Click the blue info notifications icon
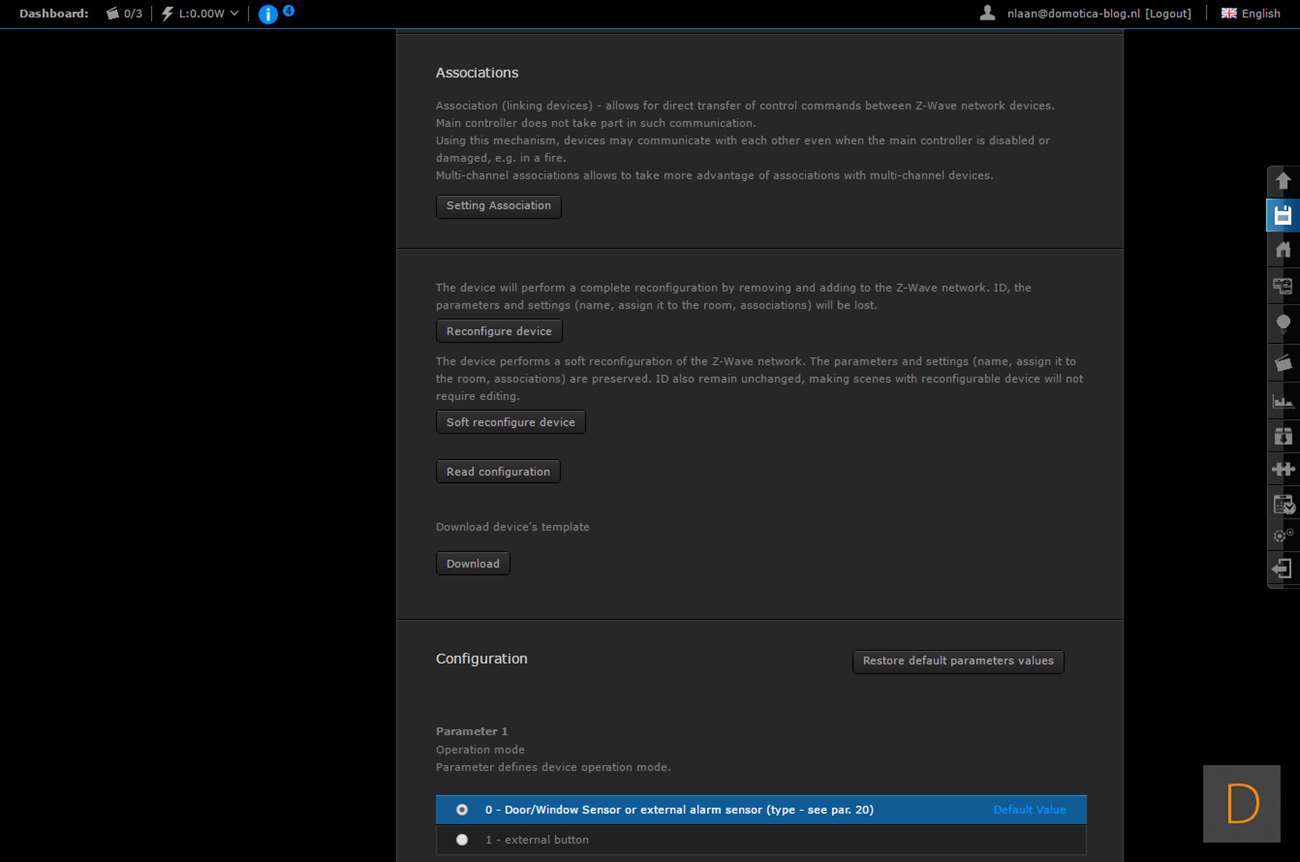The height and width of the screenshot is (862, 1300). 268,14
